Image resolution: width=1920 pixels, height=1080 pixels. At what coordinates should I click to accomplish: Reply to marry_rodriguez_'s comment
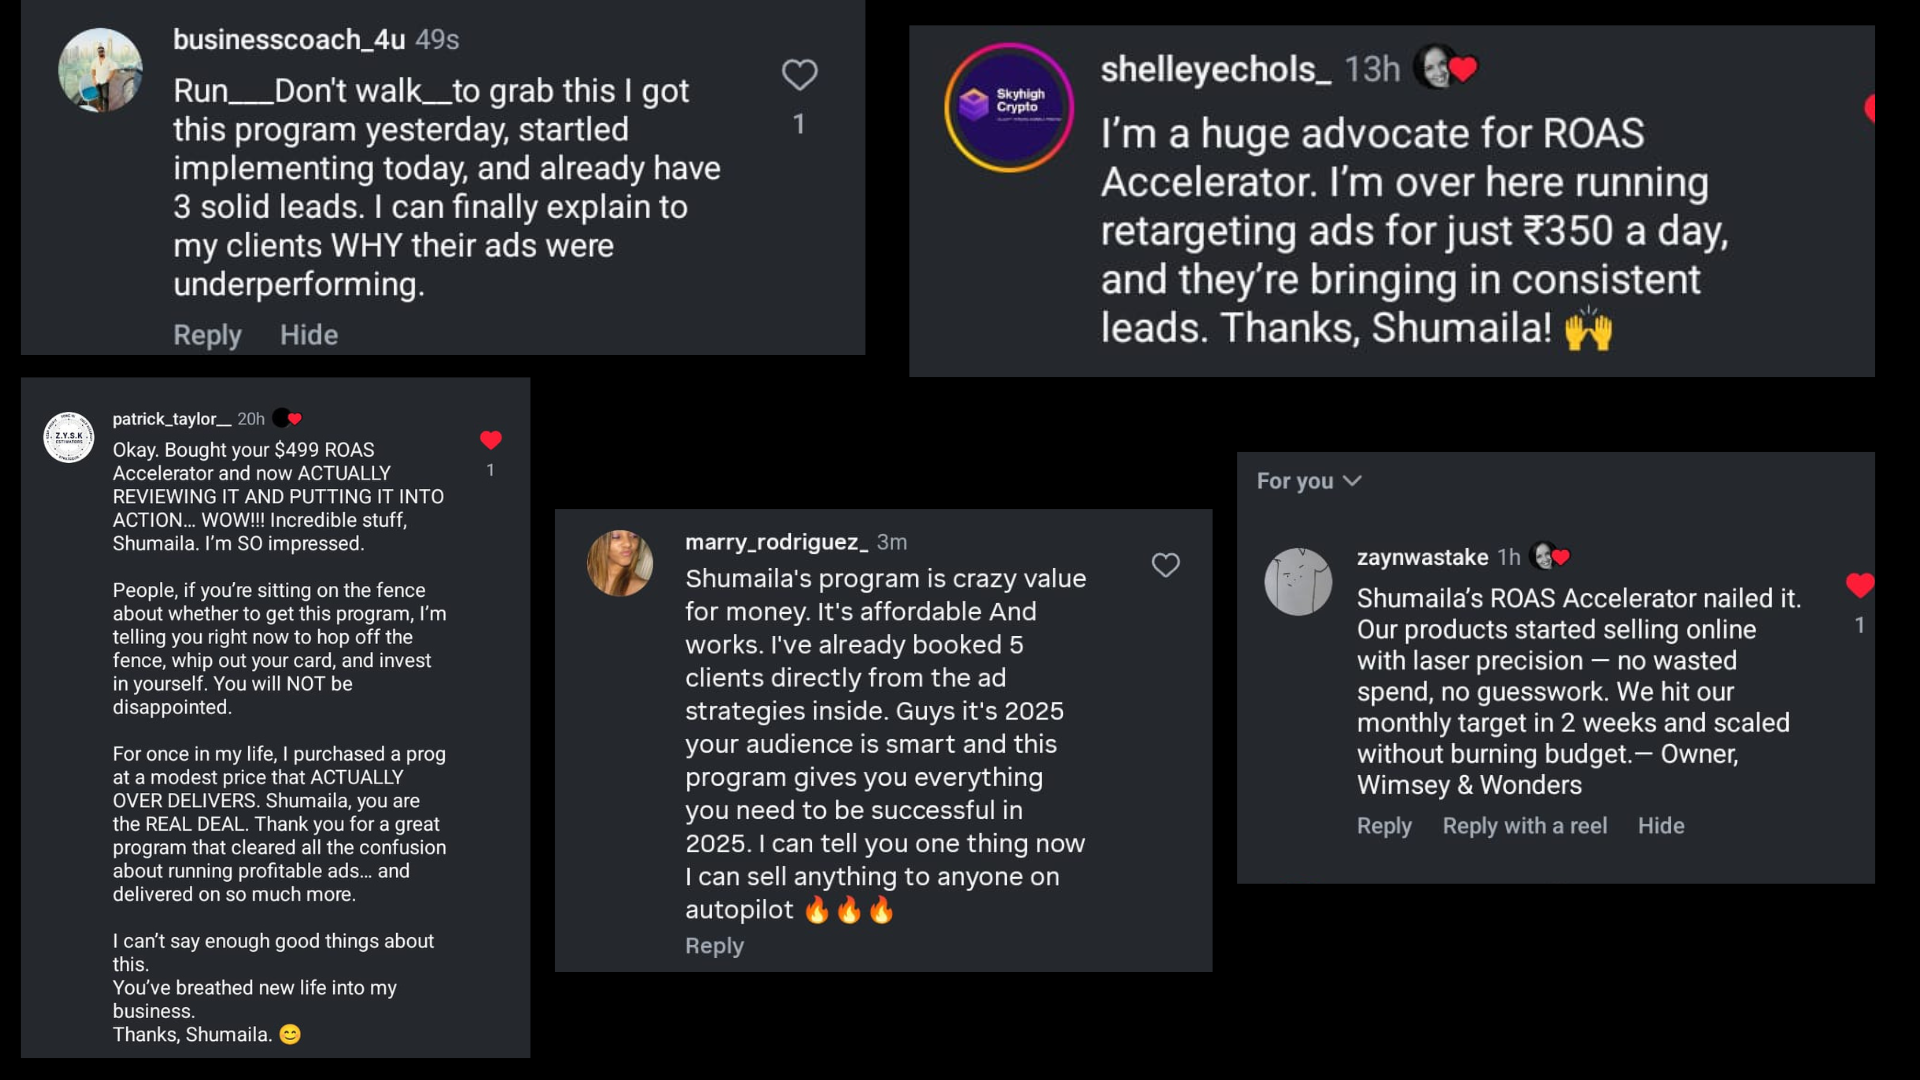point(714,946)
